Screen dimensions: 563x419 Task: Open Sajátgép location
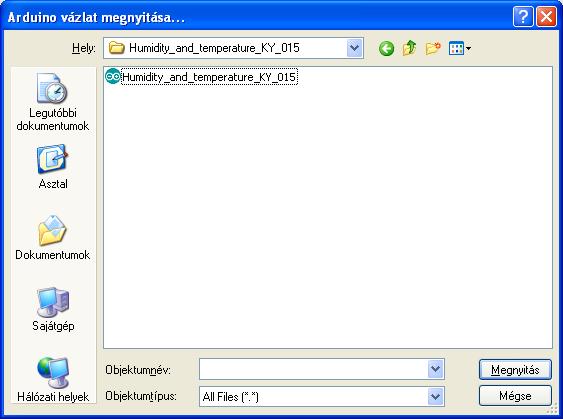pos(53,309)
